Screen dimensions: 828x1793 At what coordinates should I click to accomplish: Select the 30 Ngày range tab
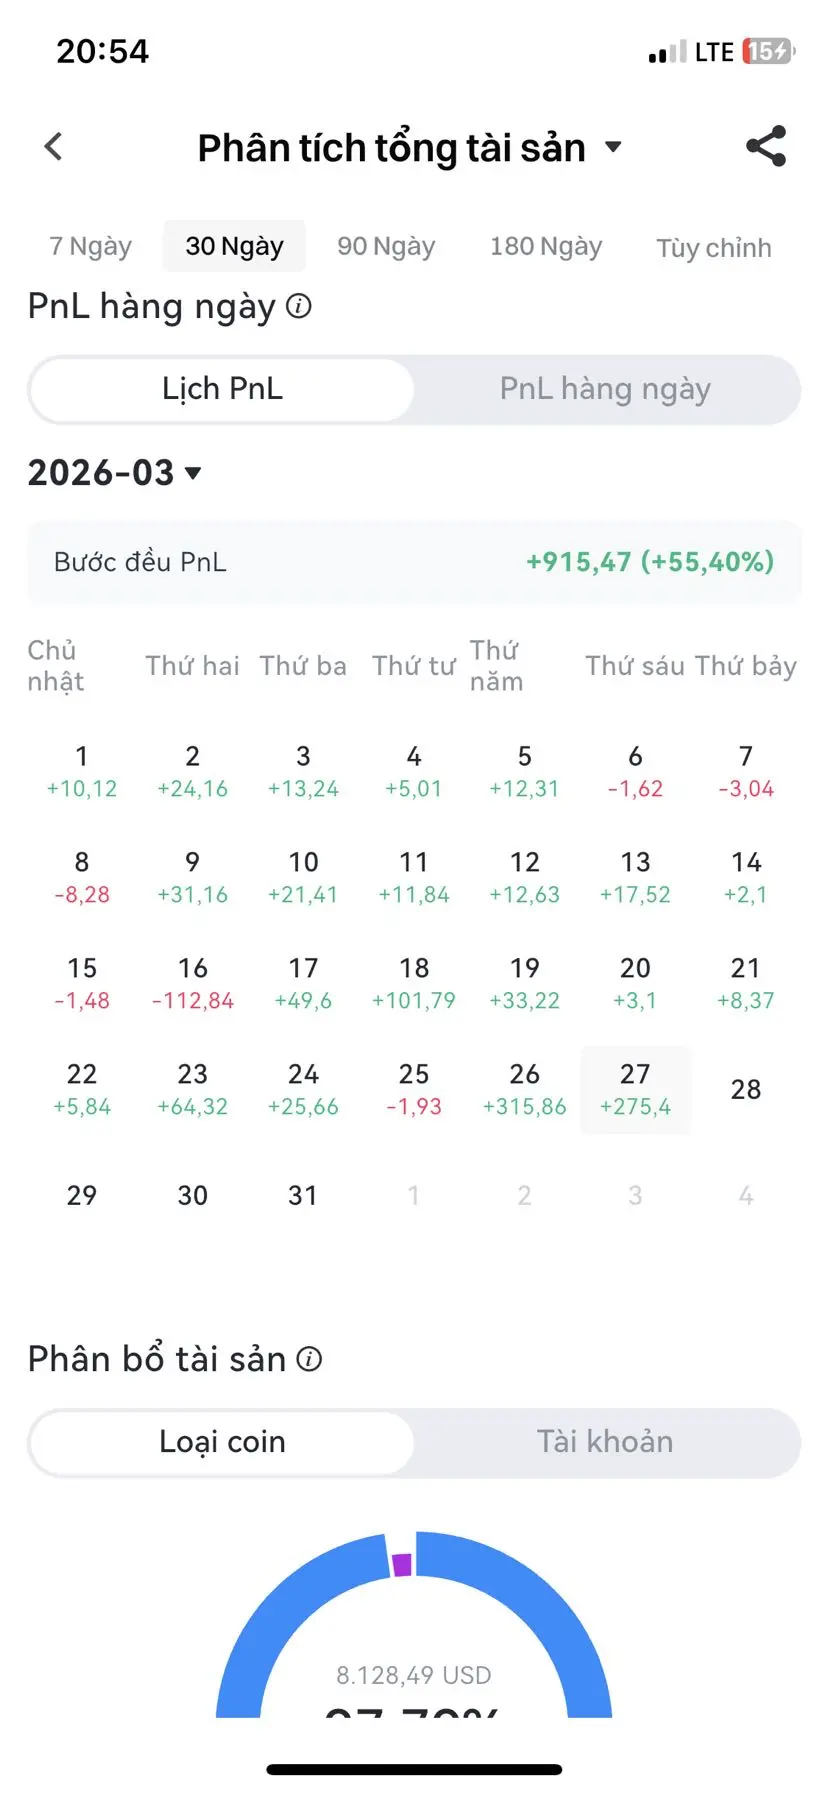coord(234,246)
